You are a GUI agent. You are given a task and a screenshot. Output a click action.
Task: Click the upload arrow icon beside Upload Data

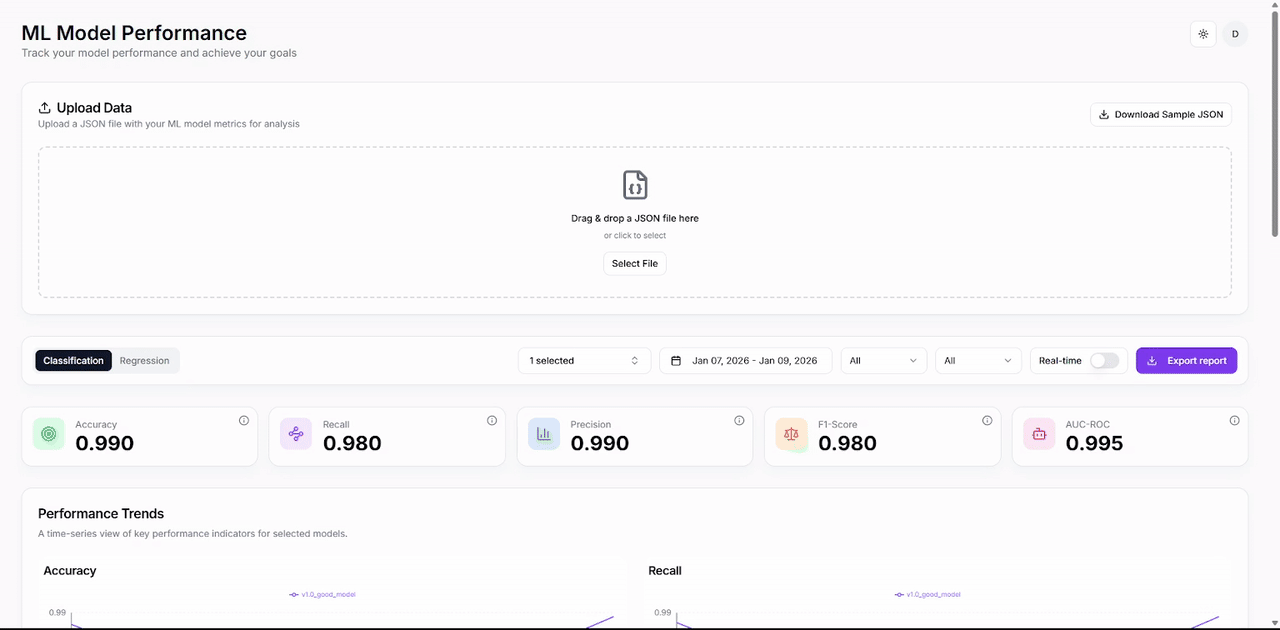pyautogui.click(x=44, y=107)
